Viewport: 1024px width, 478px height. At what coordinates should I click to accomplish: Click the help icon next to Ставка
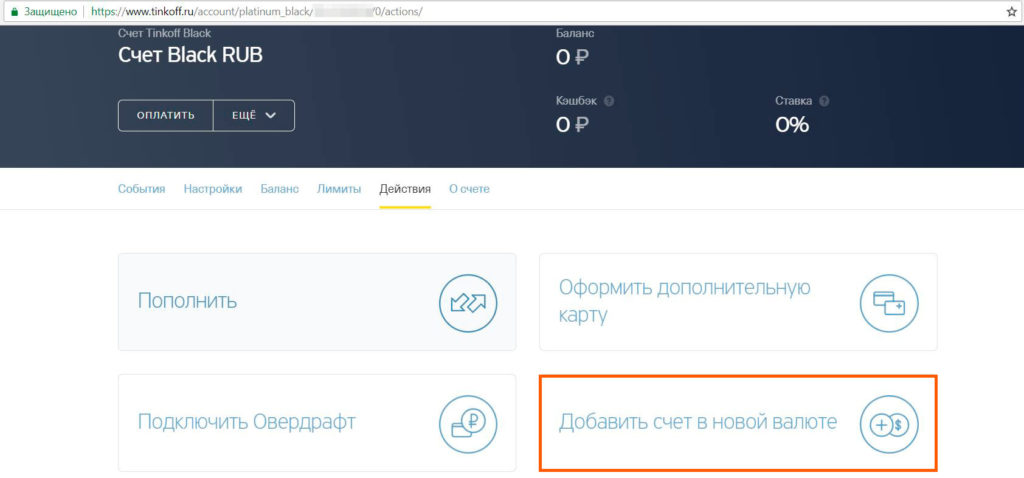click(x=824, y=101)
